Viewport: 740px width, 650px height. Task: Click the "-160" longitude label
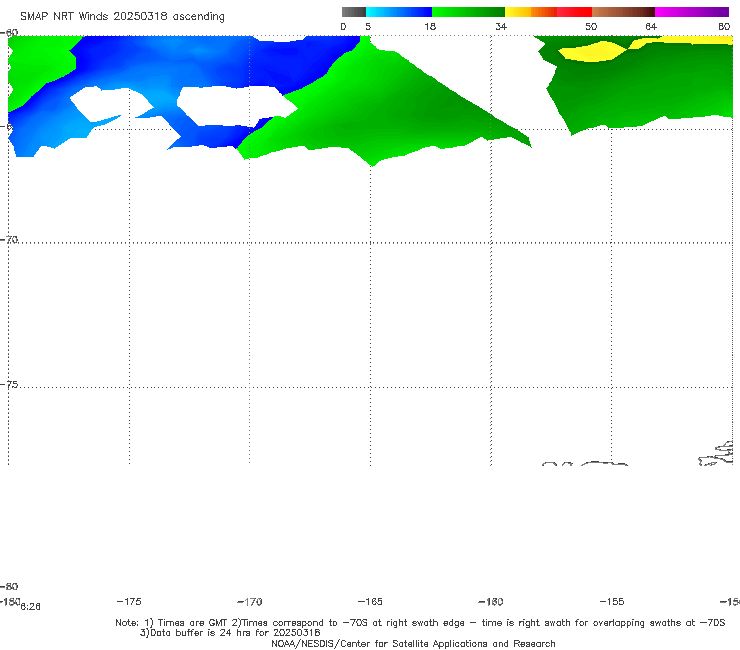tap(491, 602)
